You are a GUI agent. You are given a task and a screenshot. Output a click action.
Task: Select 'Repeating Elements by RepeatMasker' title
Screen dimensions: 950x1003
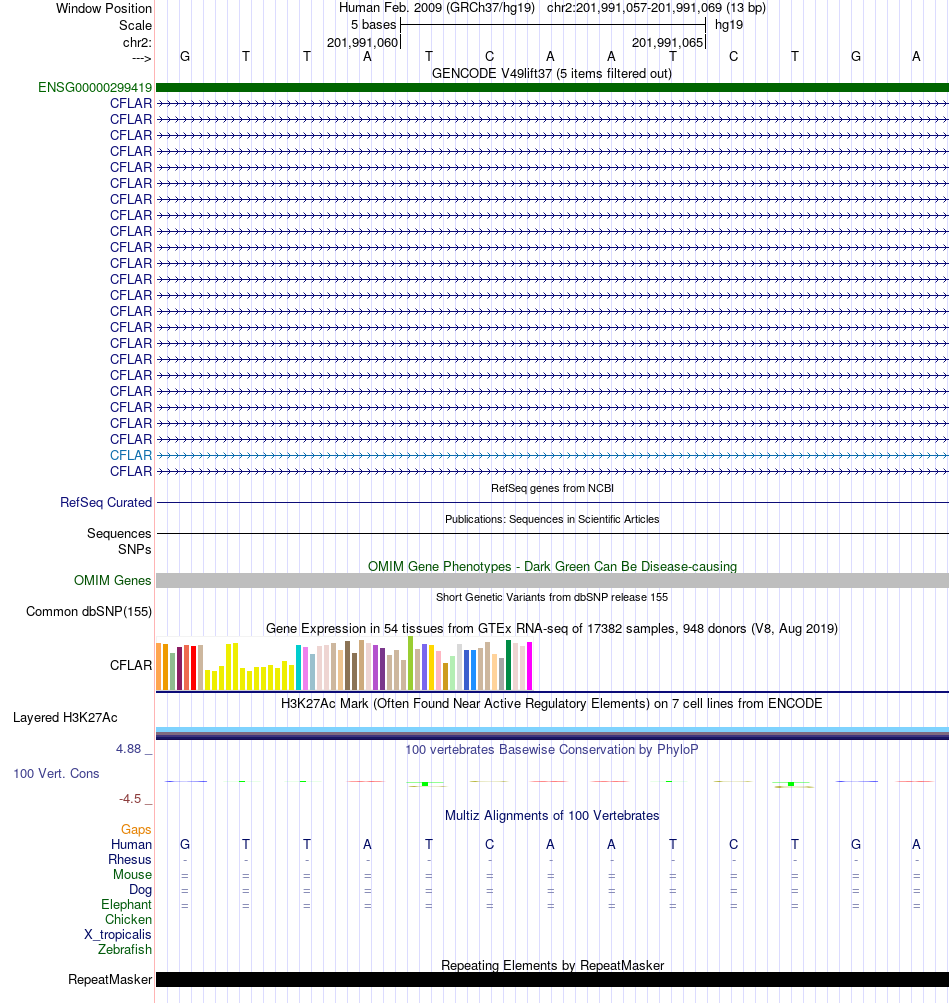(552, 965)
